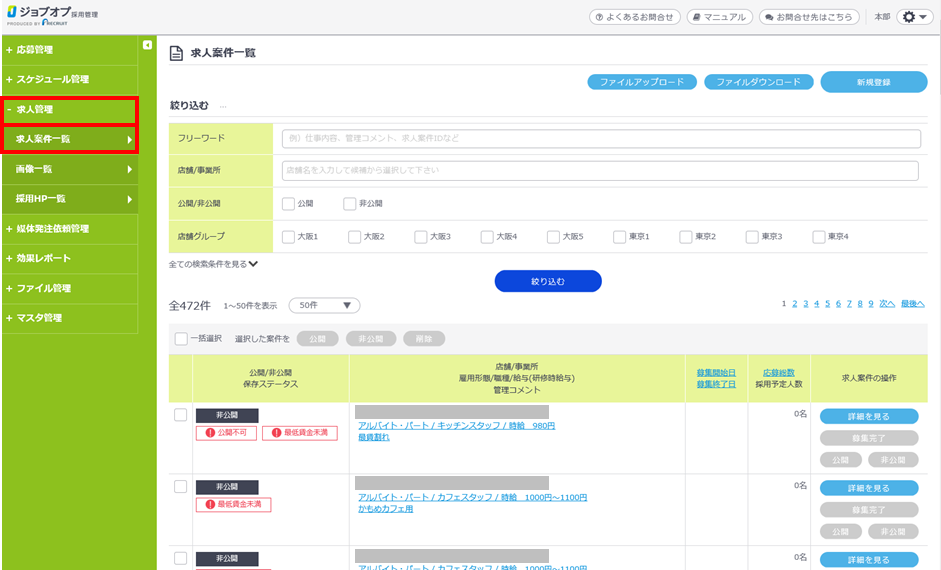Go to page 2 of results

tap(795, 303)
